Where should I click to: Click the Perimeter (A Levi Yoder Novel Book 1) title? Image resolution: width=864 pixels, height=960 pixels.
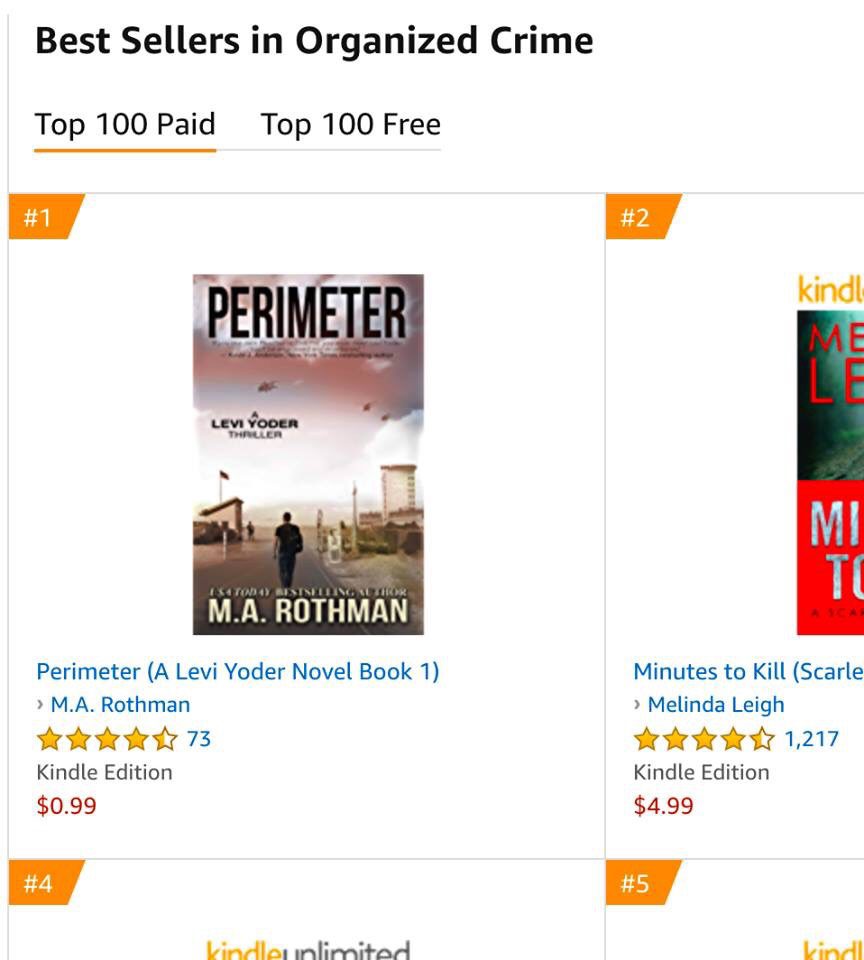238,671
